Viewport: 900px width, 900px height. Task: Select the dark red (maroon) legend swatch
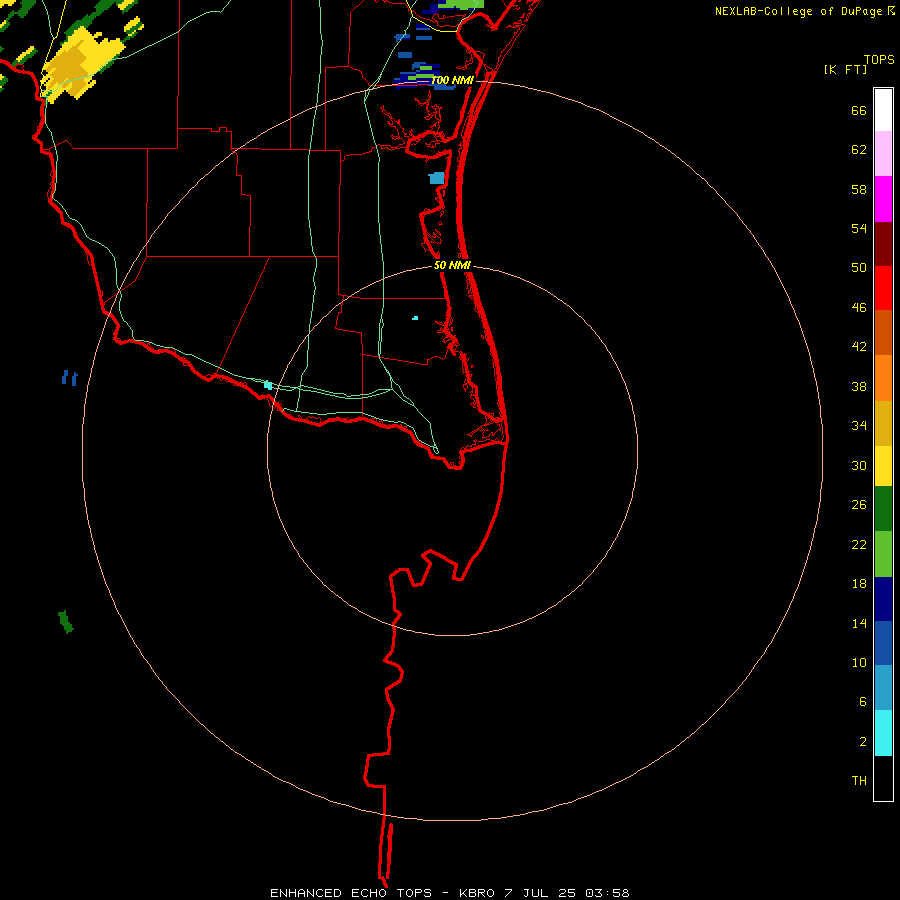pyautogui.click(x=883, y=244)
